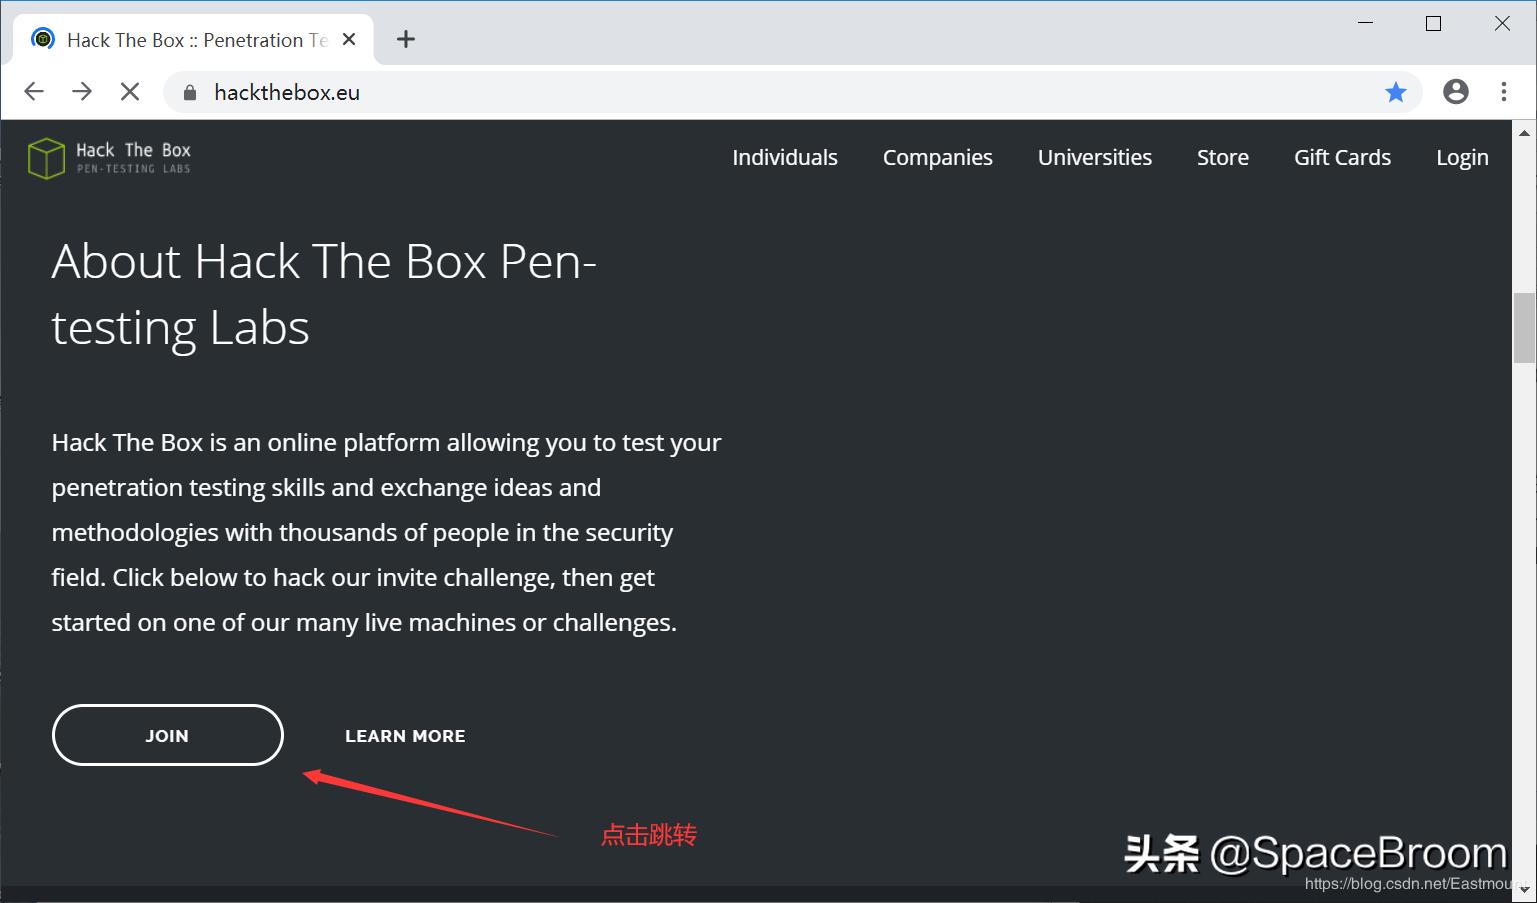
Task: Click the Login link
Action: pyautogui.click(x=1462, y=157)
